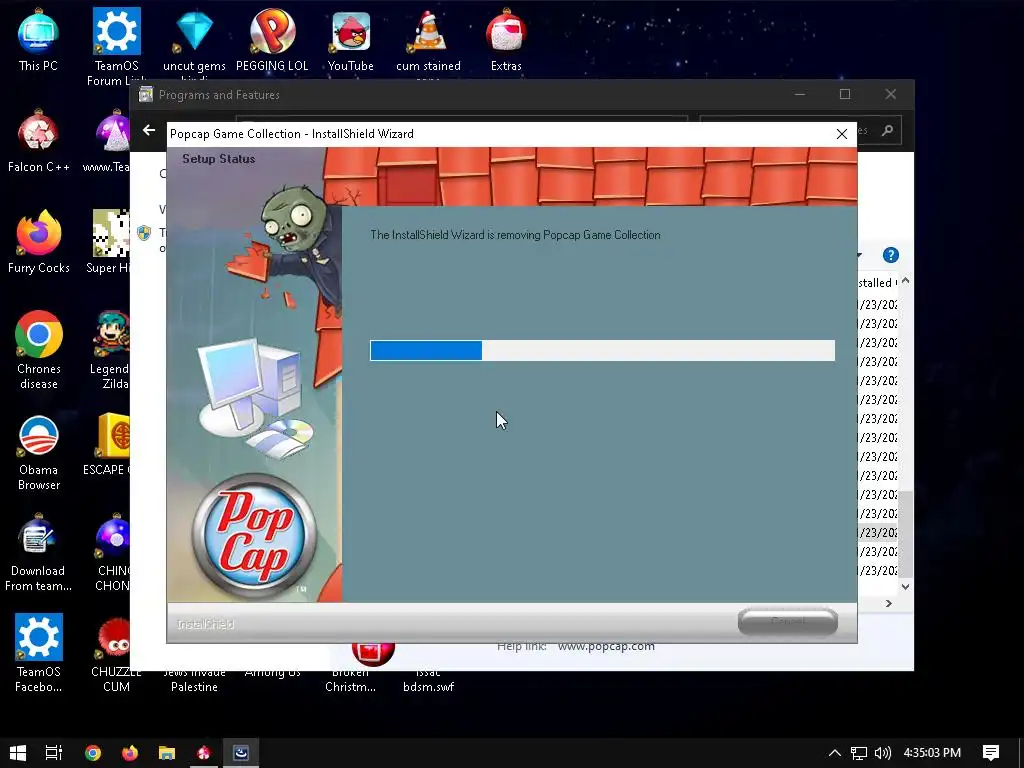Close the Popcap InstallShield Wizard

click(x=842, y=134)
